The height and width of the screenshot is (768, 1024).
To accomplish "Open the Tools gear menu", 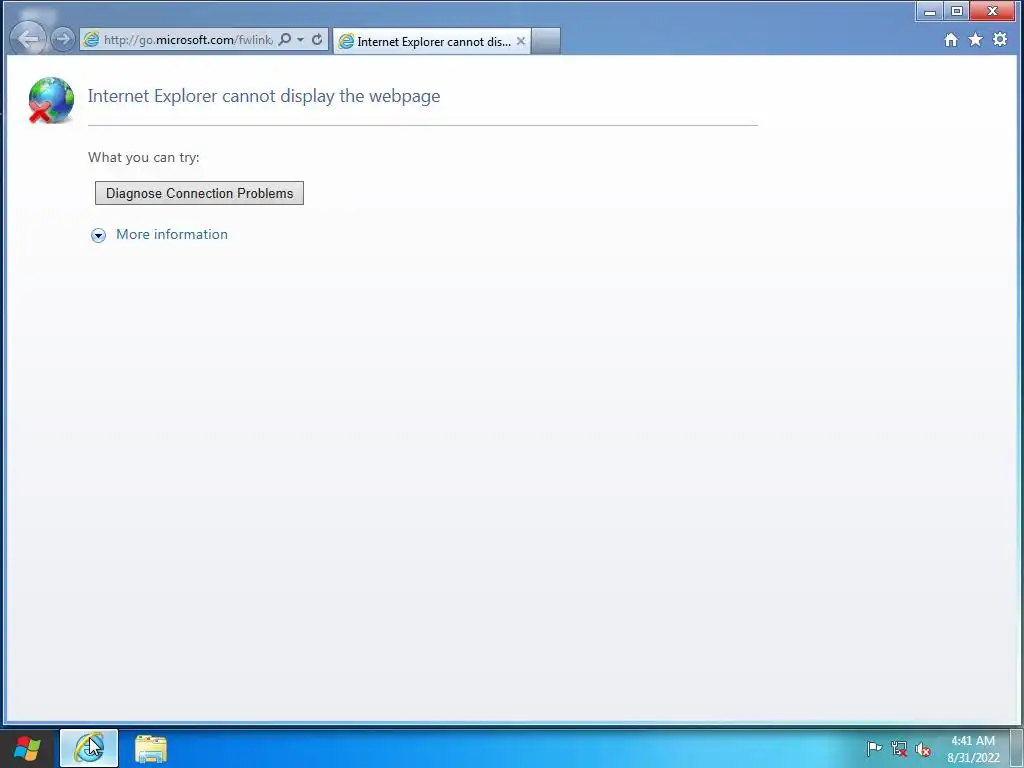I will [x=1000, y=39].
